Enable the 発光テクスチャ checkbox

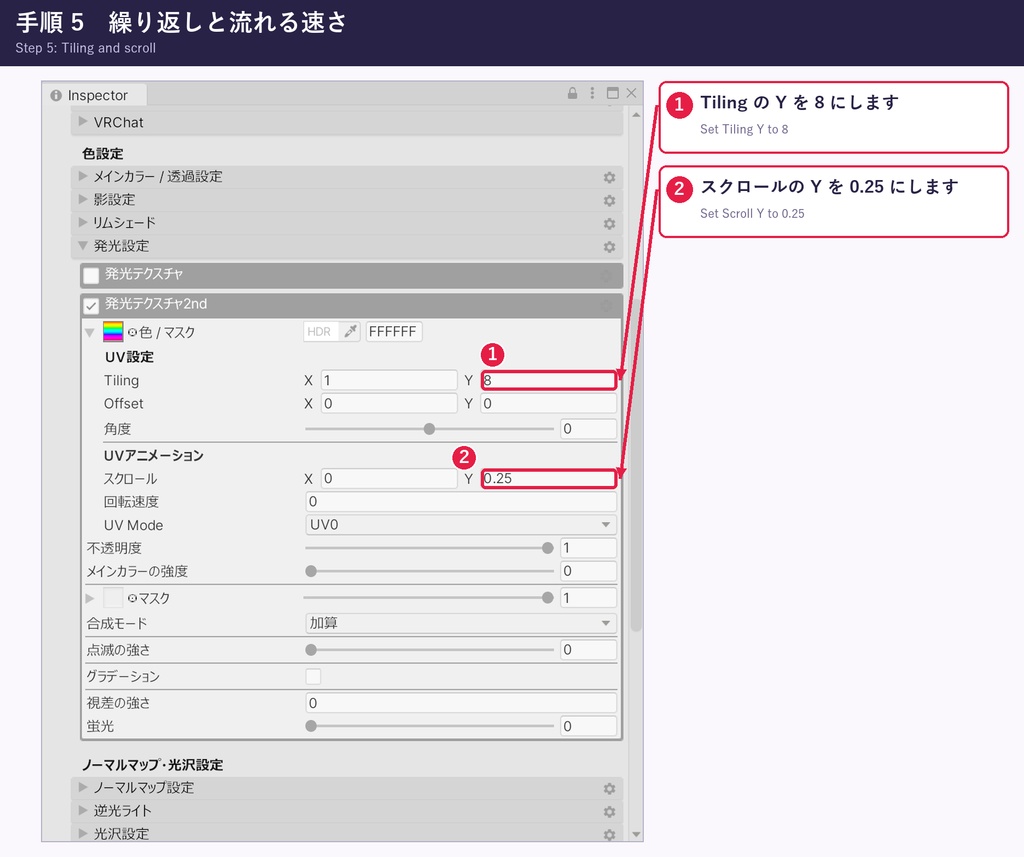[x=91, y=275]
